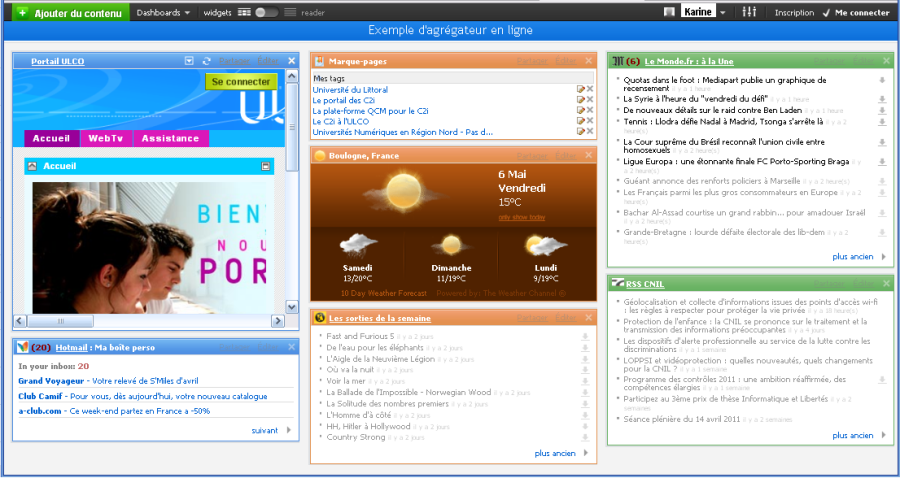Click the download arrow beside Country Strong
This screenshot has width=900, height=478.
(585, 438)
